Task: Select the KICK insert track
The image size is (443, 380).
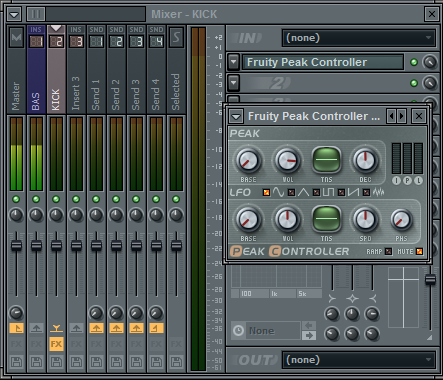Action: click(x=56, y=69)
